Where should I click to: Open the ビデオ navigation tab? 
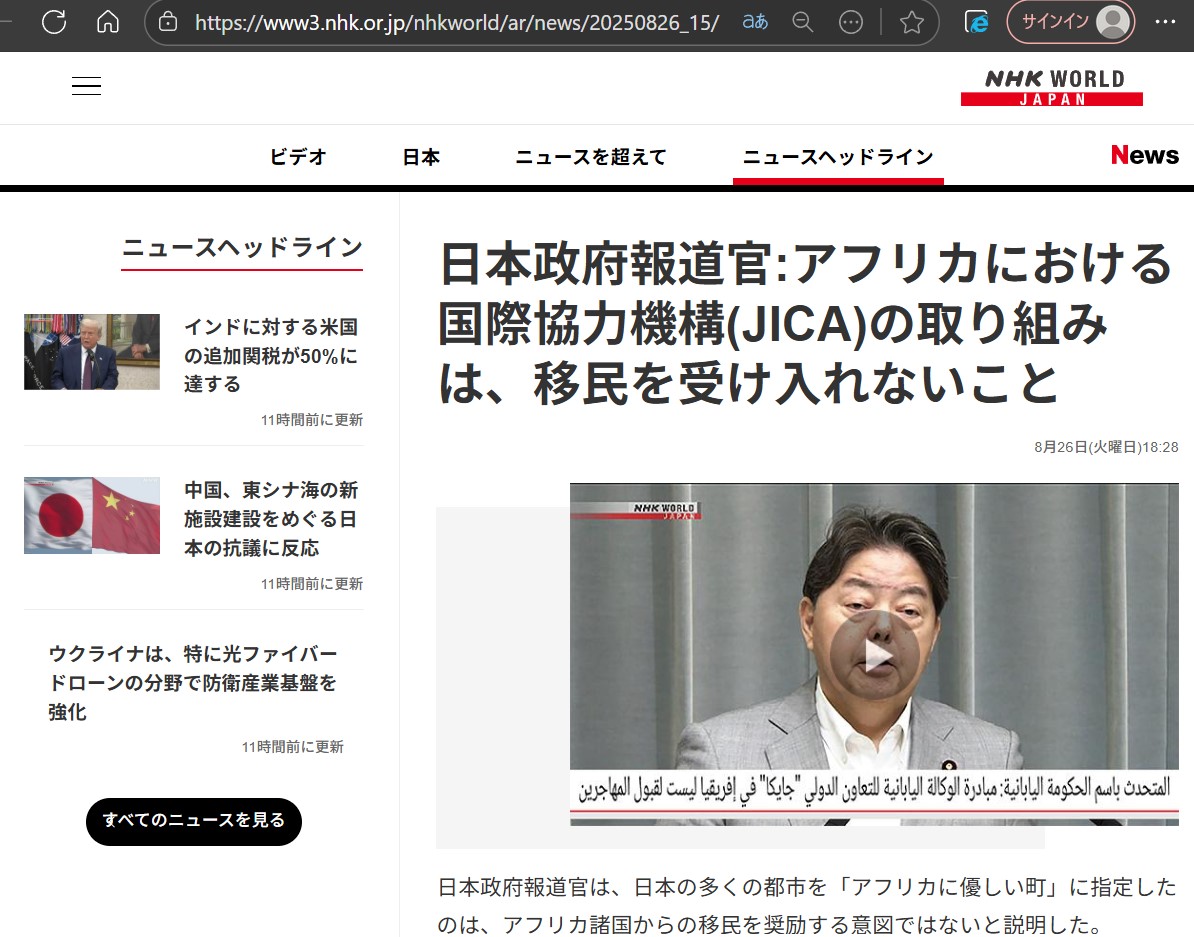298,157
